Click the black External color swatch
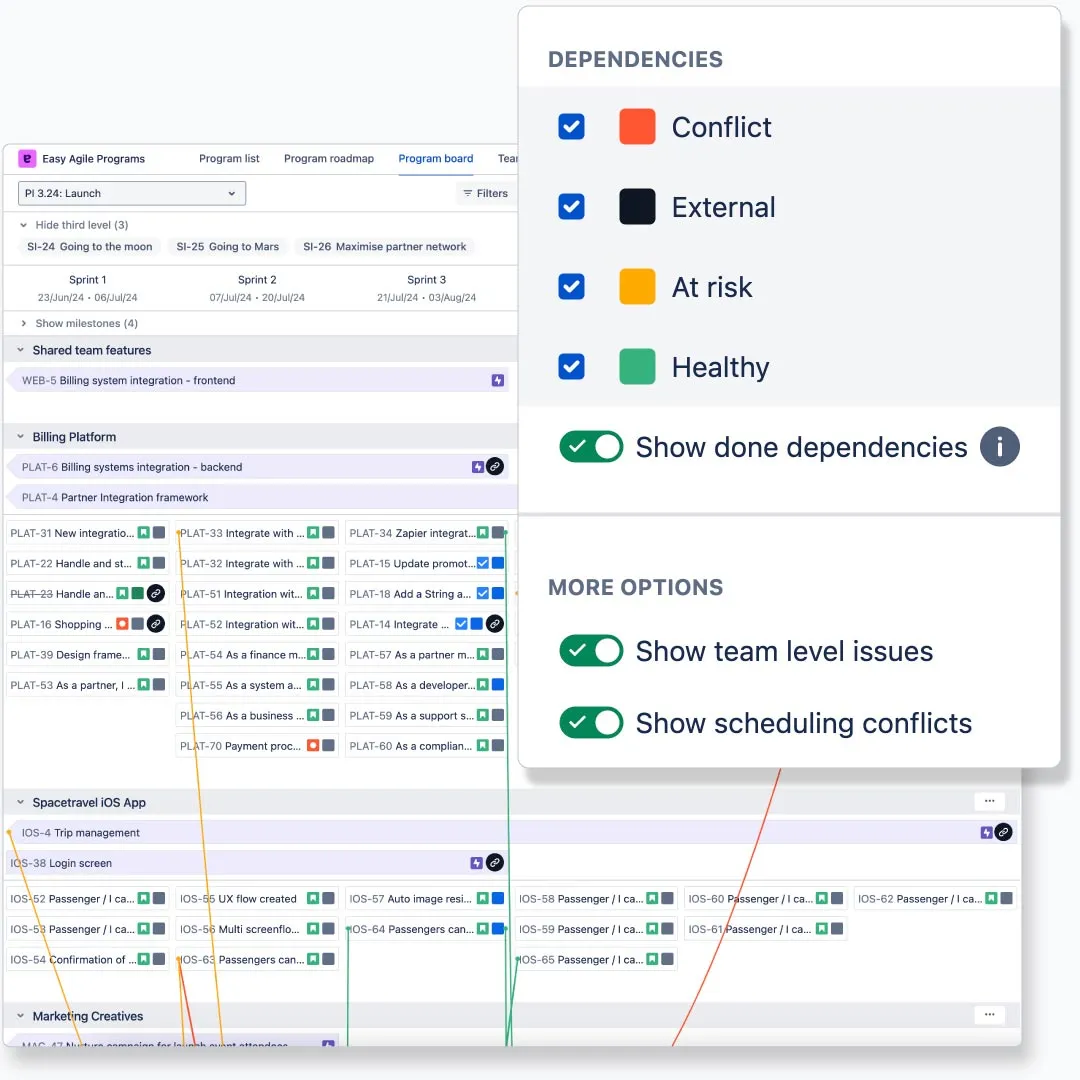 click(637, 207)
